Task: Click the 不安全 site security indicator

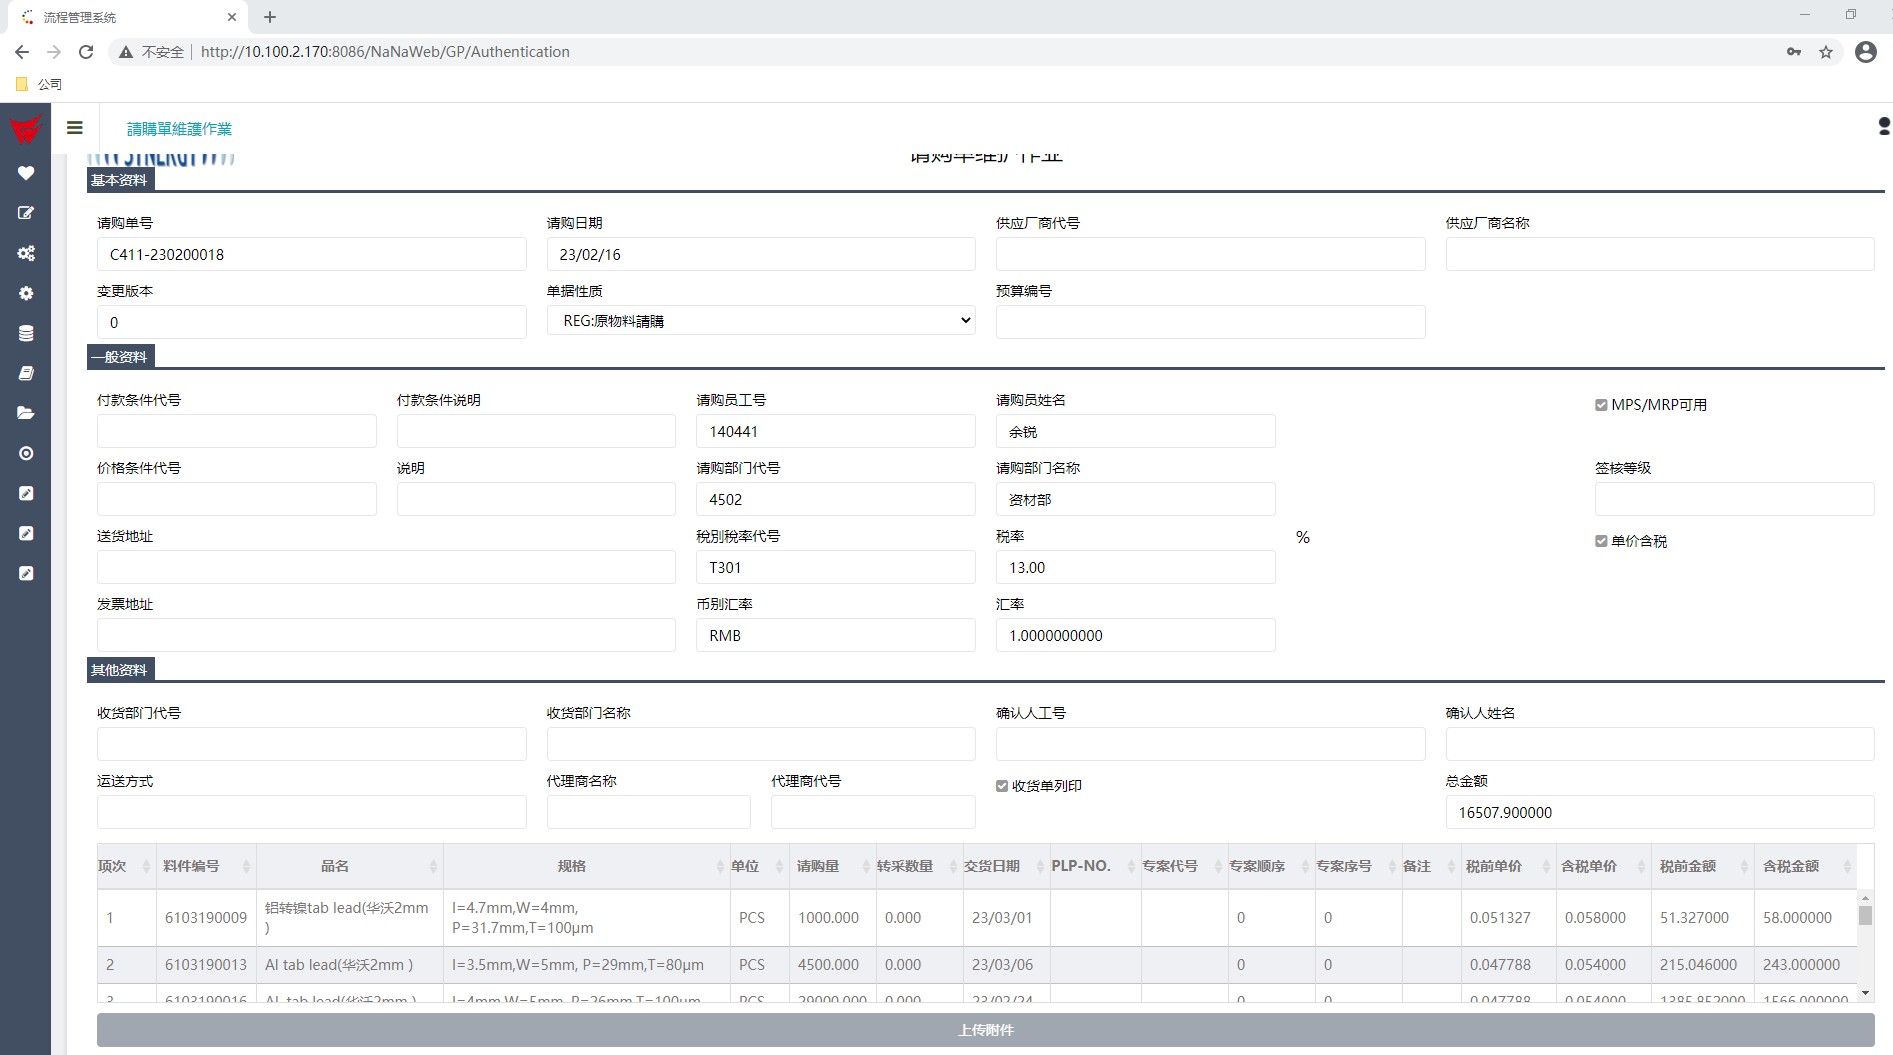Action: (152, 52)
